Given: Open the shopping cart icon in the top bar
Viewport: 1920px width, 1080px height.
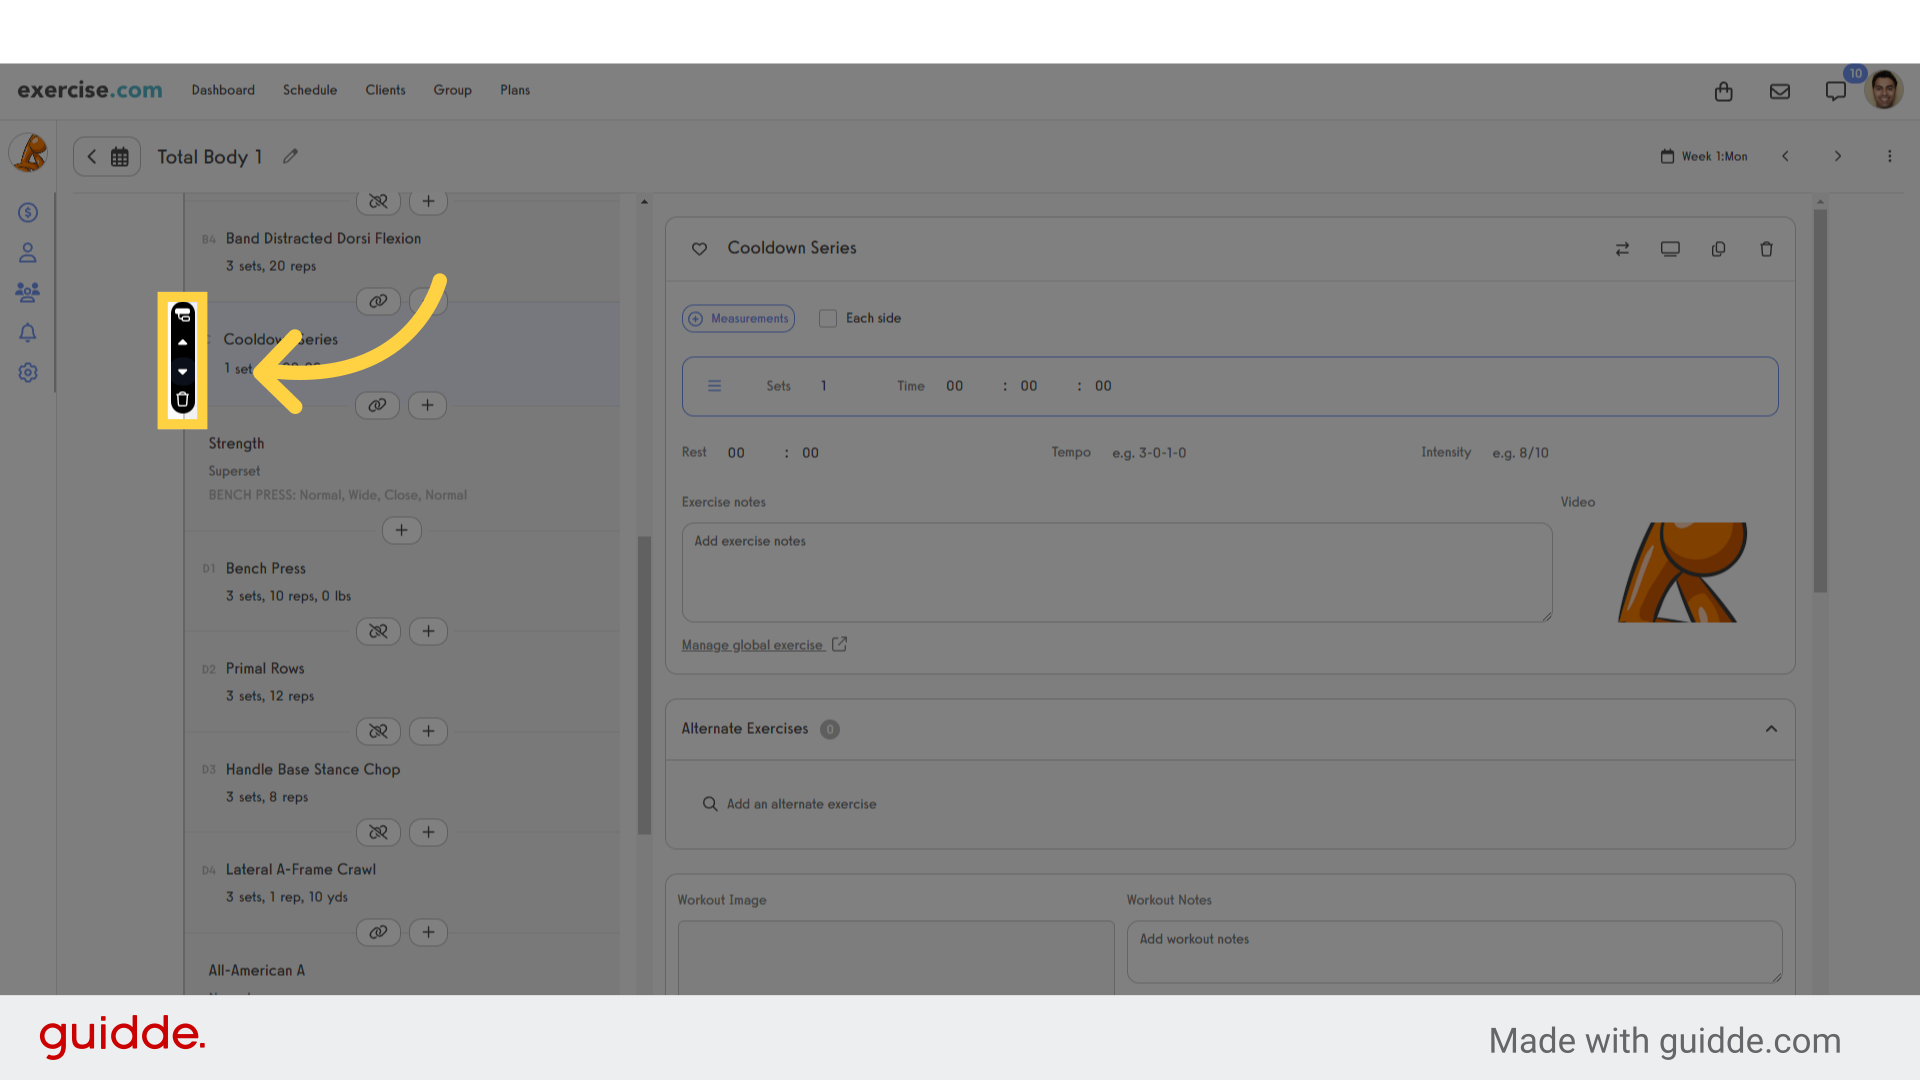Looking at the screenshot, I should coord(1723,91).
